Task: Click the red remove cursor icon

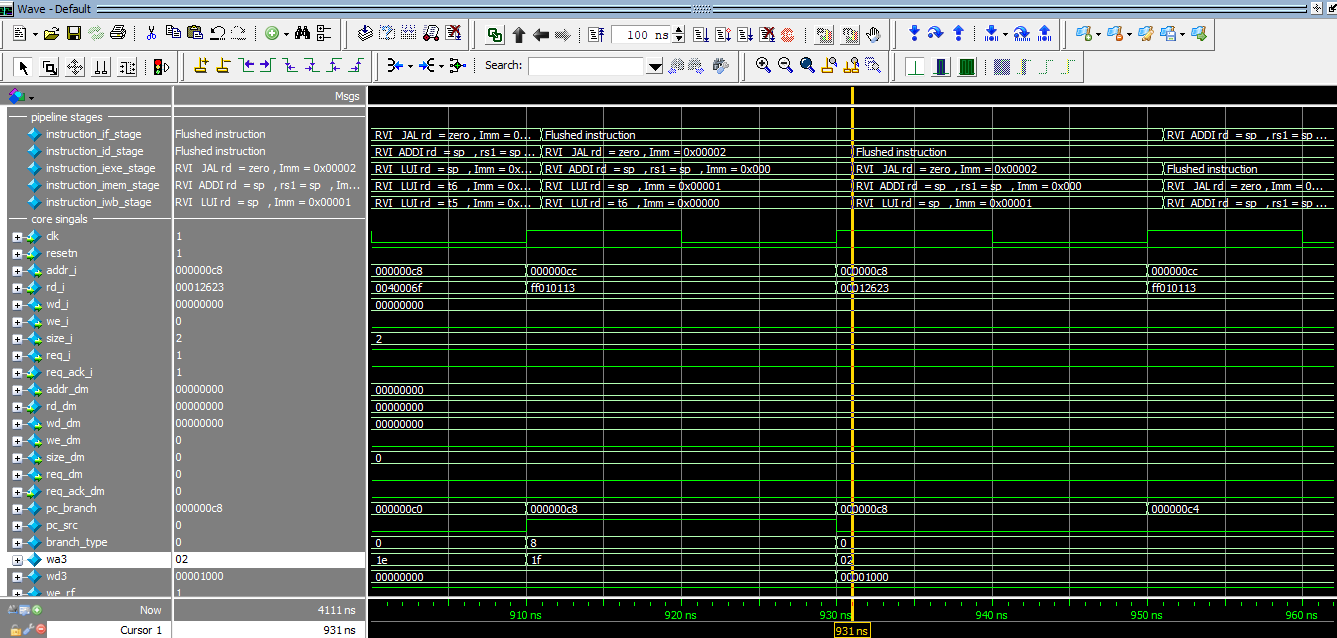Action: click(x=39, y=629)
